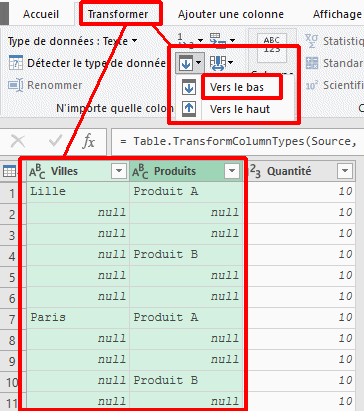Switch to the Transformer tab
Viewport: 364px width, 411px height.
(x=118, y=14)
